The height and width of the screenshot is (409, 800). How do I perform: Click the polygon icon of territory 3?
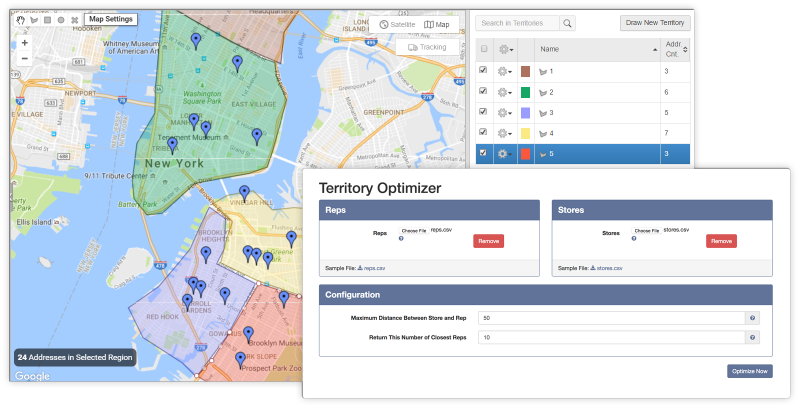[543, 113]
